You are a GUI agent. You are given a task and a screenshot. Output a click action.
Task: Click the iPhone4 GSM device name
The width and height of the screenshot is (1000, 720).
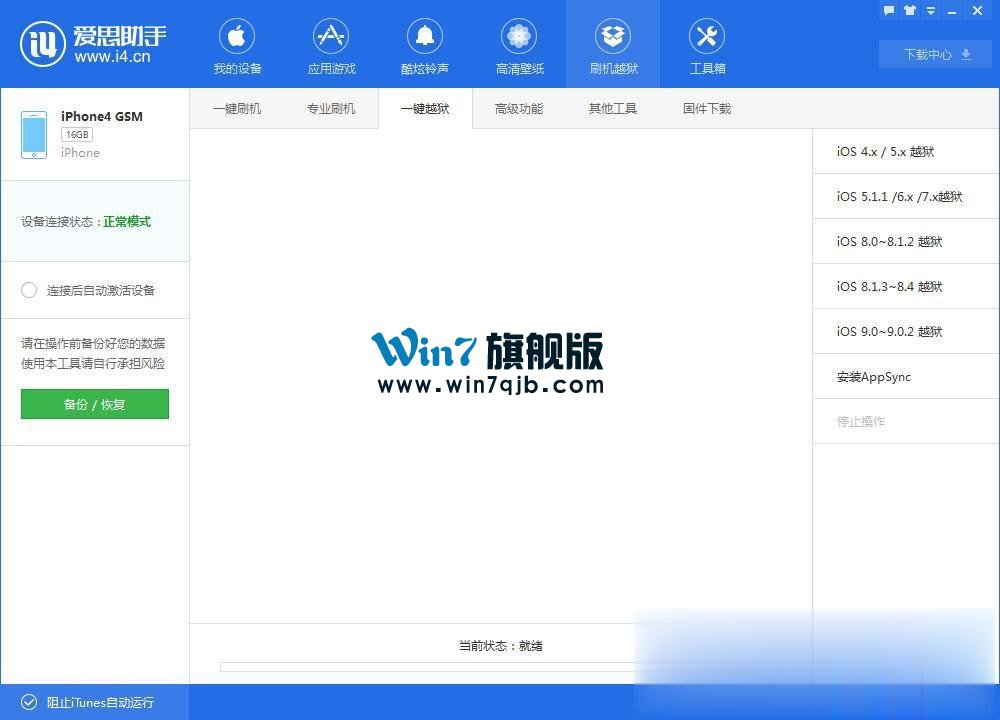(102, 116)
